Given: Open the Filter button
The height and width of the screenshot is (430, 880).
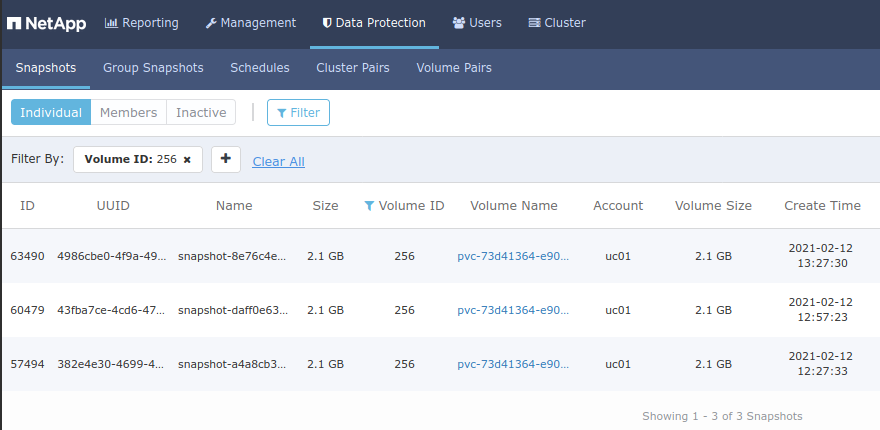Looking at the screenshot, I should click(x=298, y=112).
